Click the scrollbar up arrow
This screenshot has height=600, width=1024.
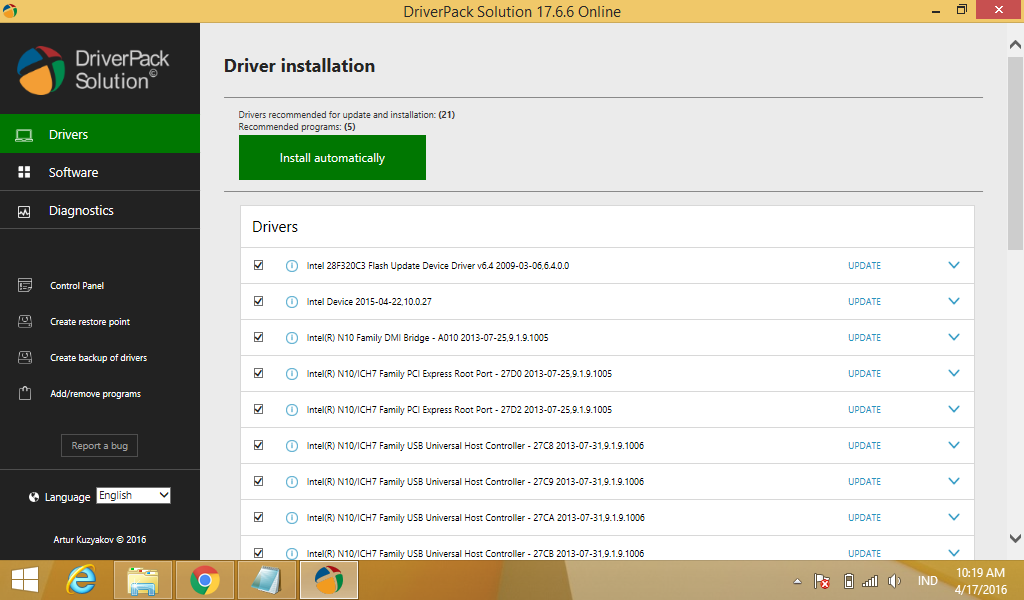[x=1015, y=44]
